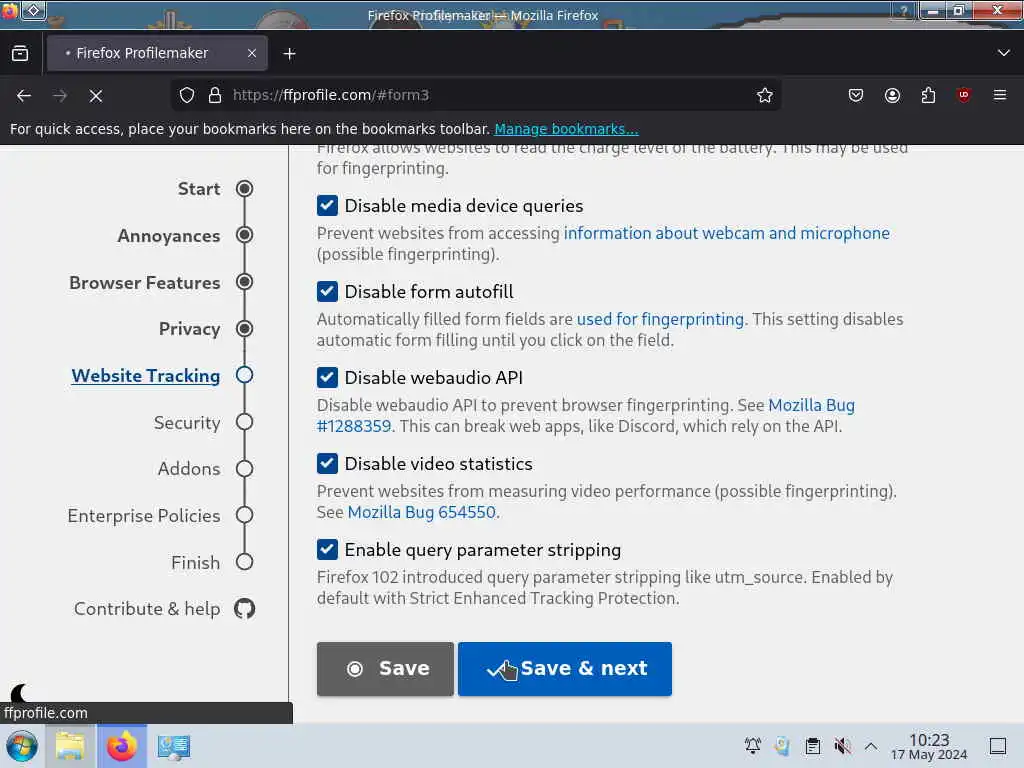Open the desktop monitor icon on the taskbar

click(174, 746)
